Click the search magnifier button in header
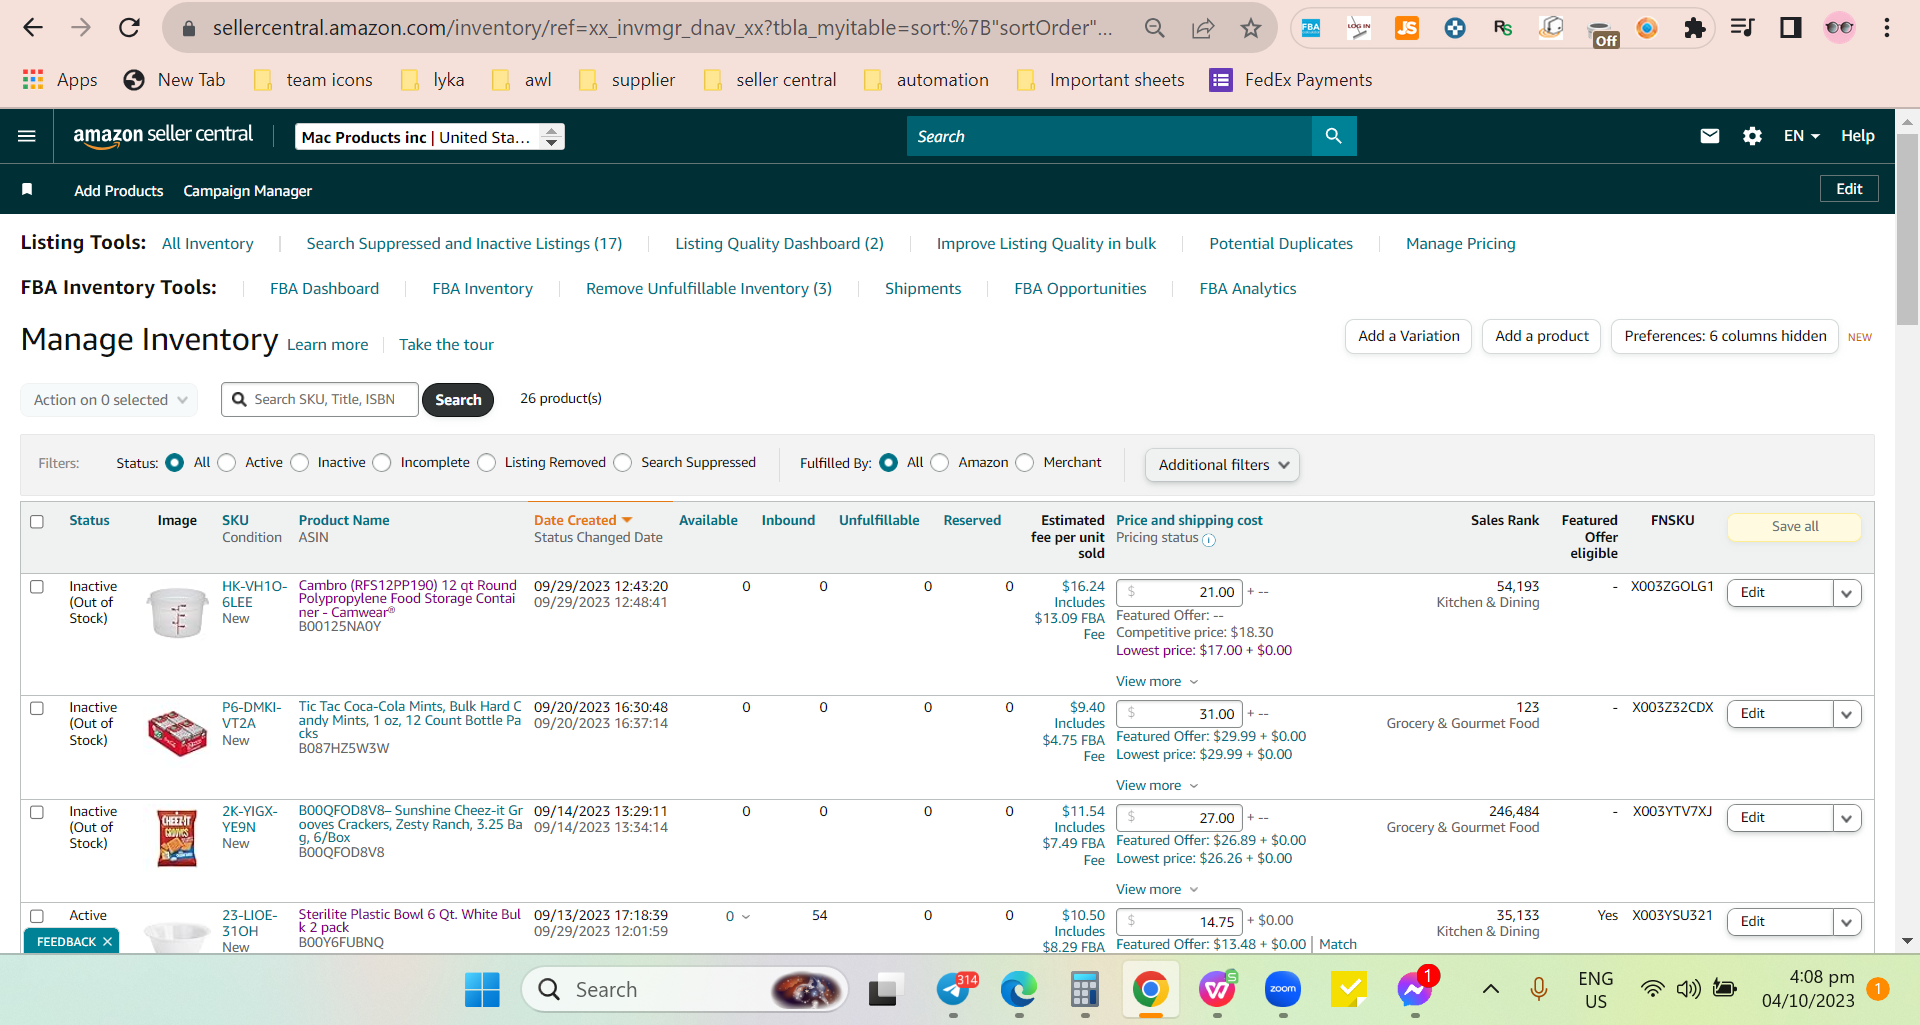 click(x=1334, y=136)
